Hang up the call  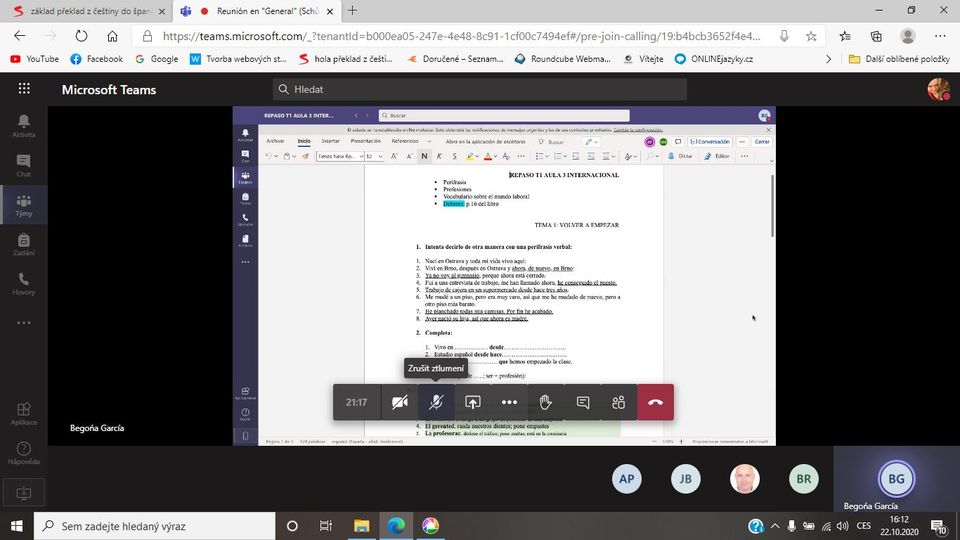pyautogui.click(x=655, y=402)
